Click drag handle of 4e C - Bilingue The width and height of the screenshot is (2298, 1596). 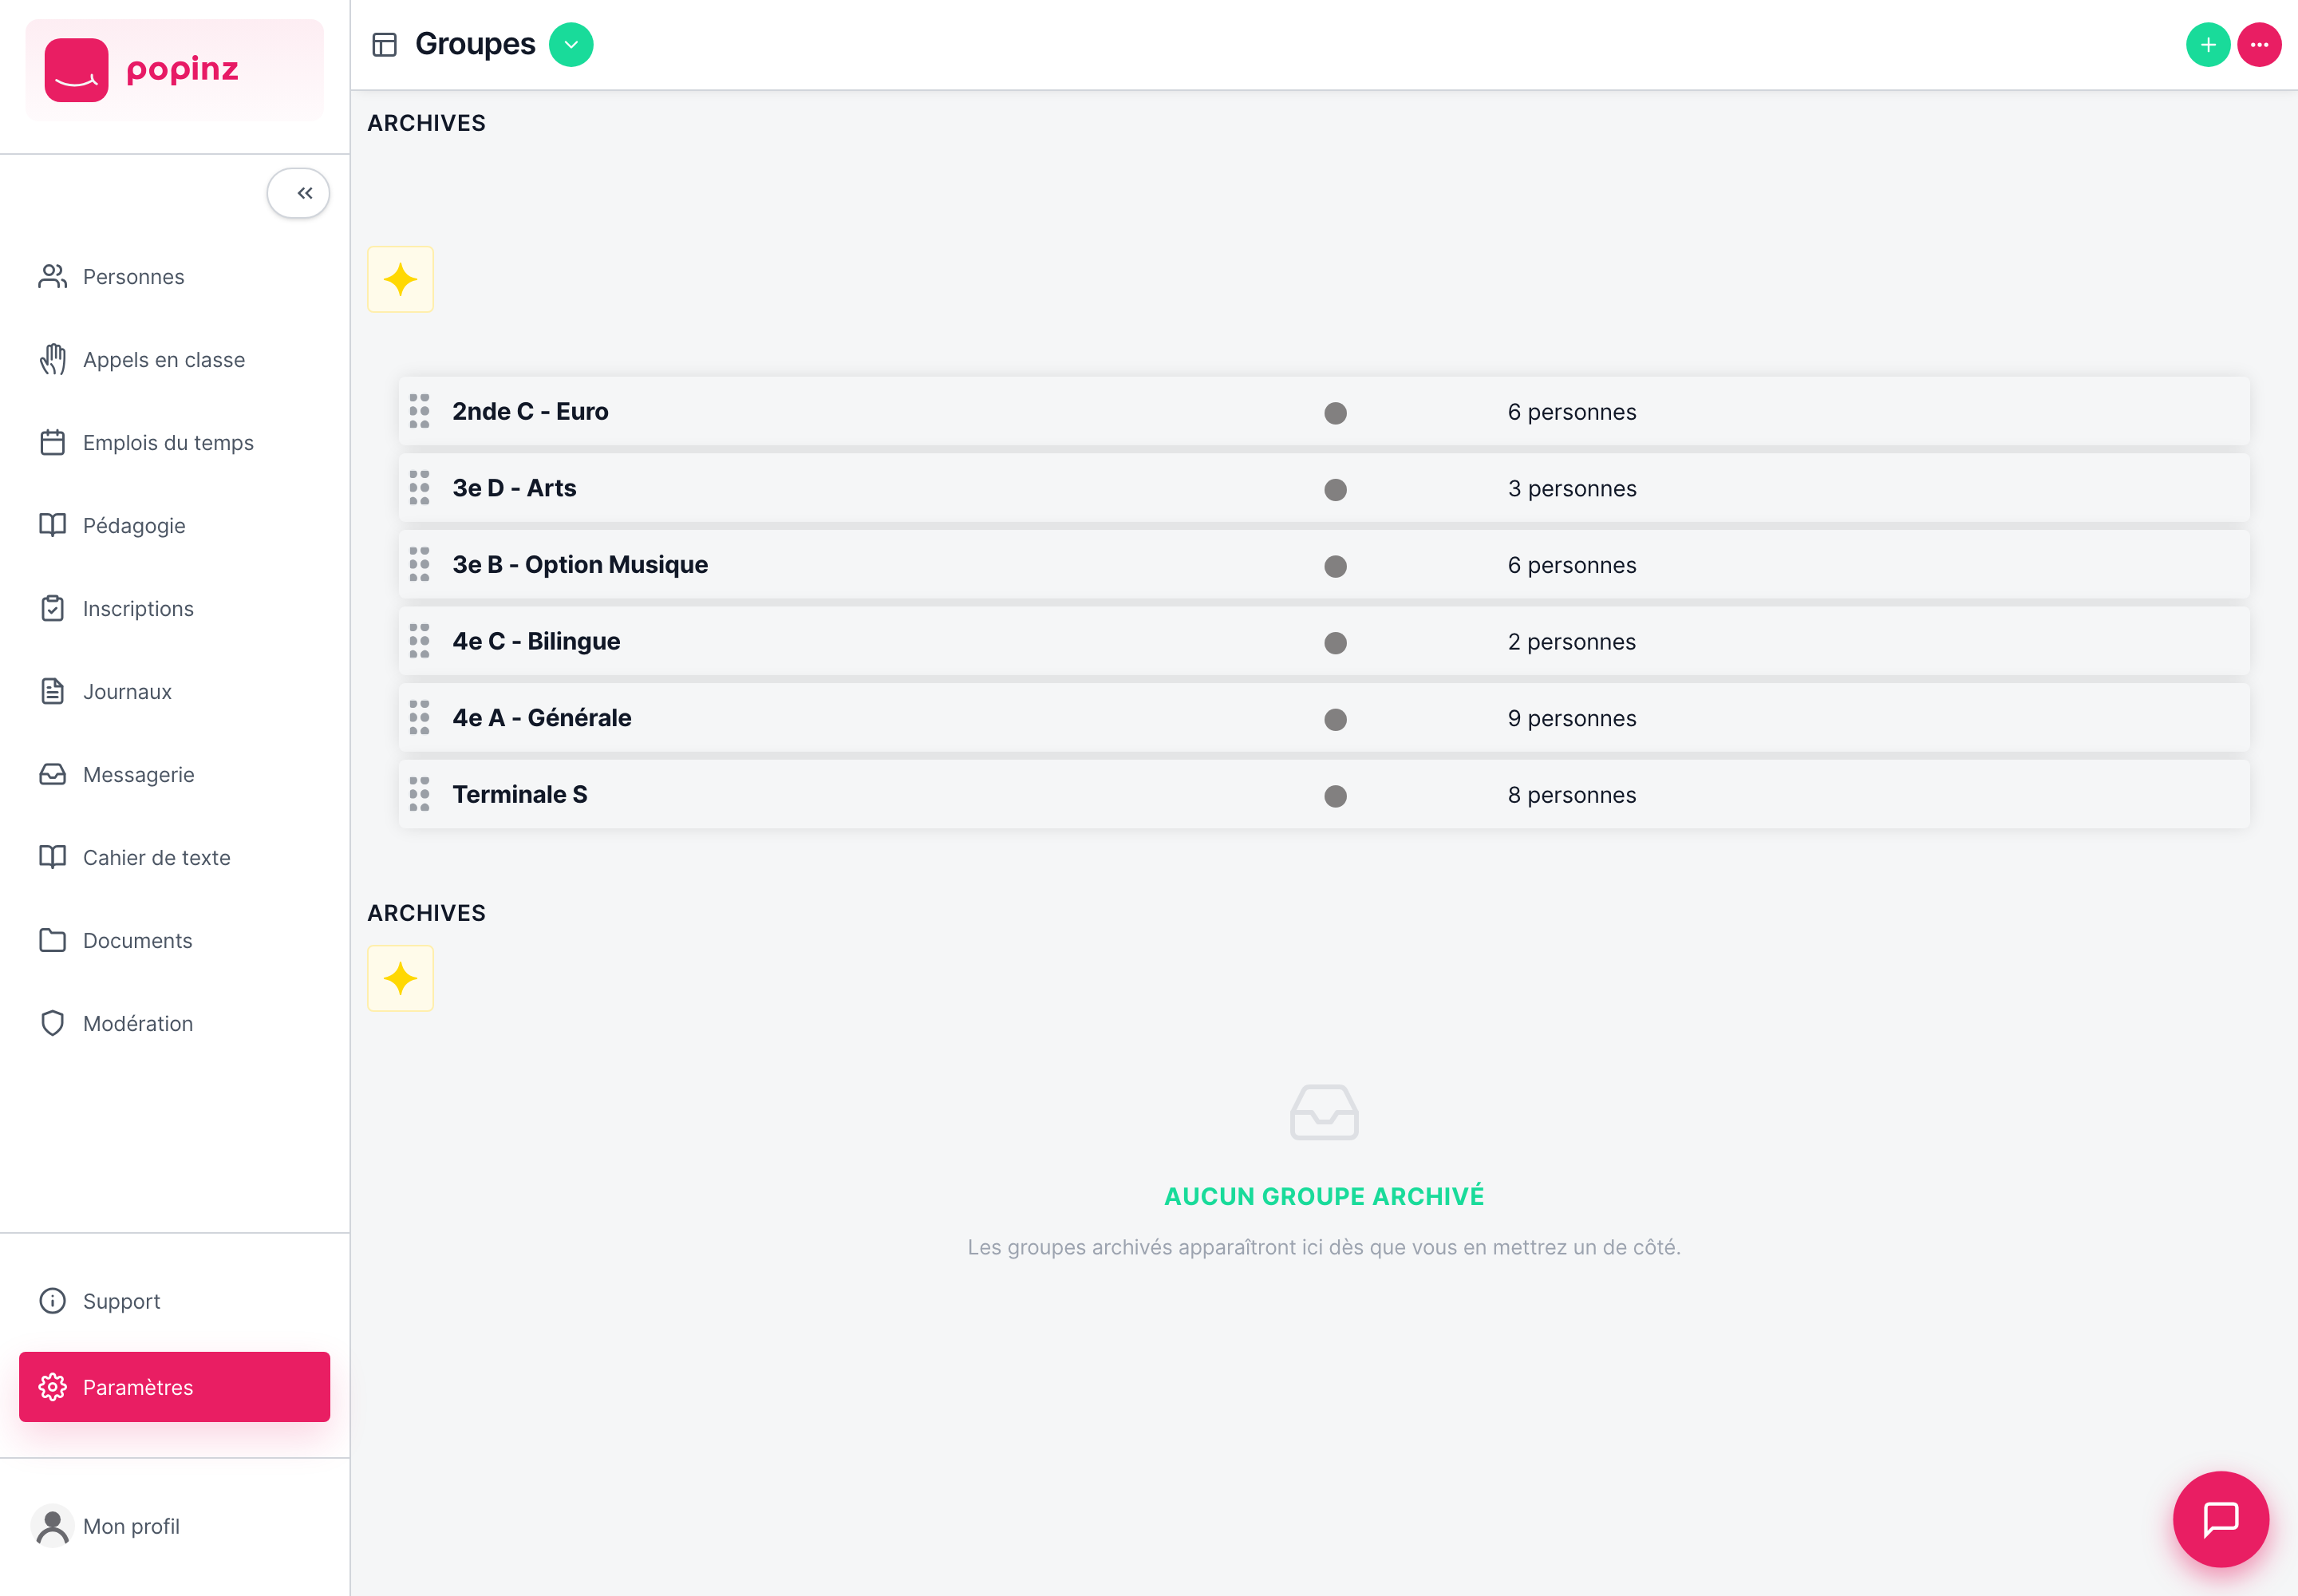[x=419, y=641]
